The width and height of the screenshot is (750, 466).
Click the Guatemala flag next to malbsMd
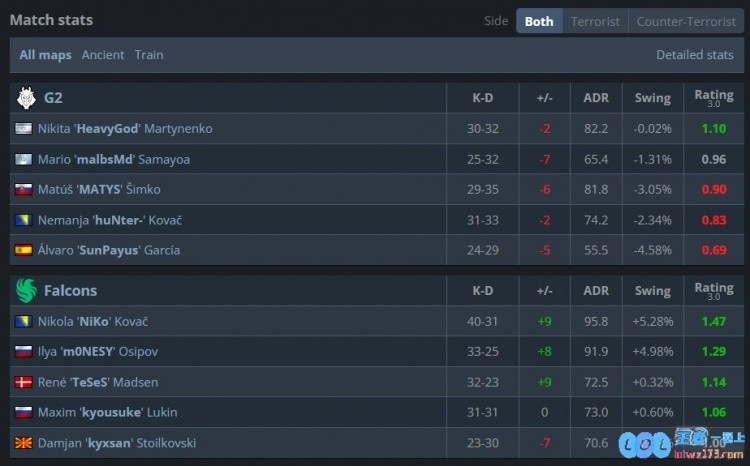(x=23, y=159)
